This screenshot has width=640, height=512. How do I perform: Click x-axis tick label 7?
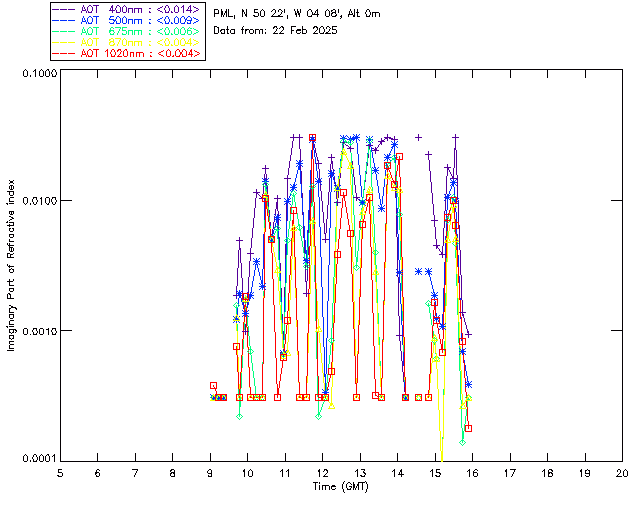(x=135, y=473)
